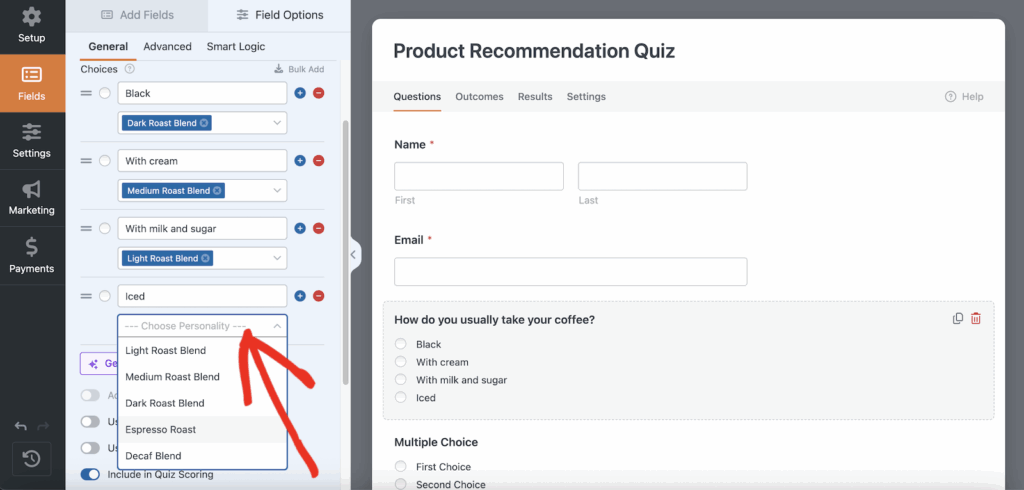Select the Black radio option in preview

401,345
